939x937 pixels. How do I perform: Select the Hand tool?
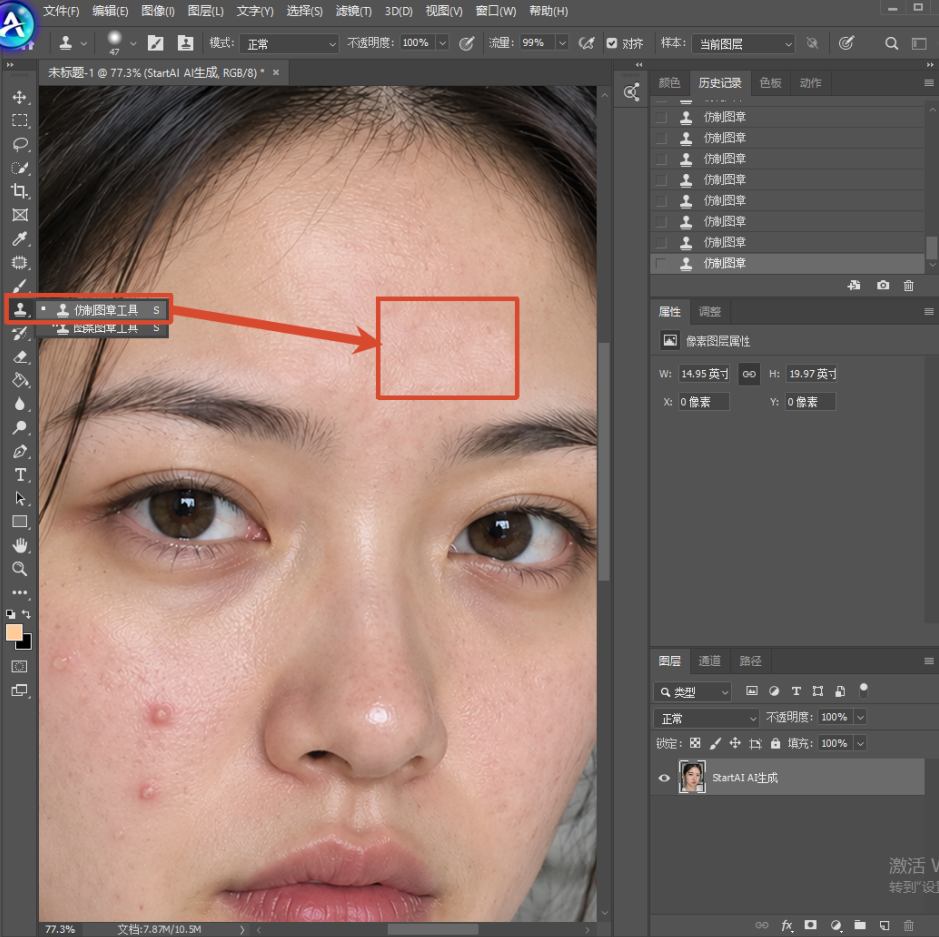(20, 545)
